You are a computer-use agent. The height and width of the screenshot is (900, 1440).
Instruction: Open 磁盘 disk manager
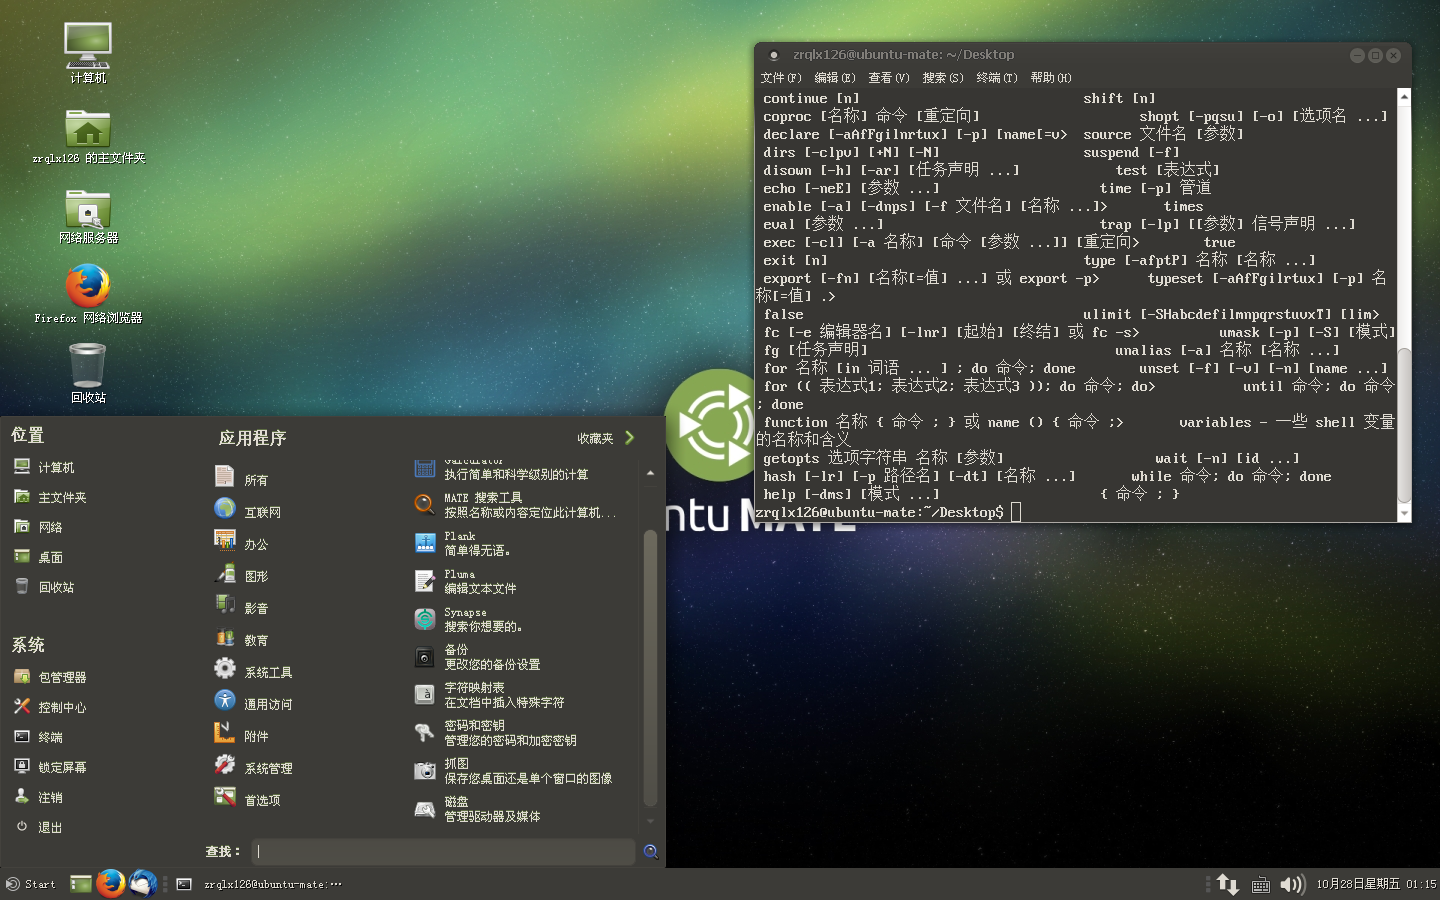coord(478,809)
